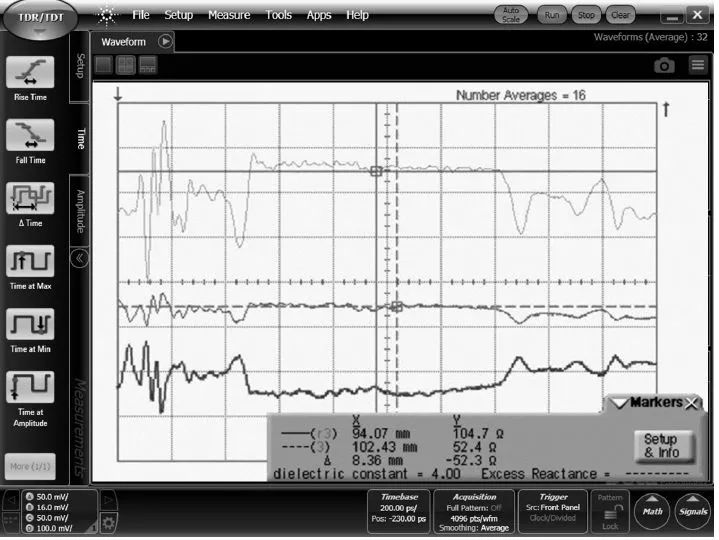Click the 94.07 mm marker X value
This screenshot has height=540, width=719.
(x=381, y=433)
